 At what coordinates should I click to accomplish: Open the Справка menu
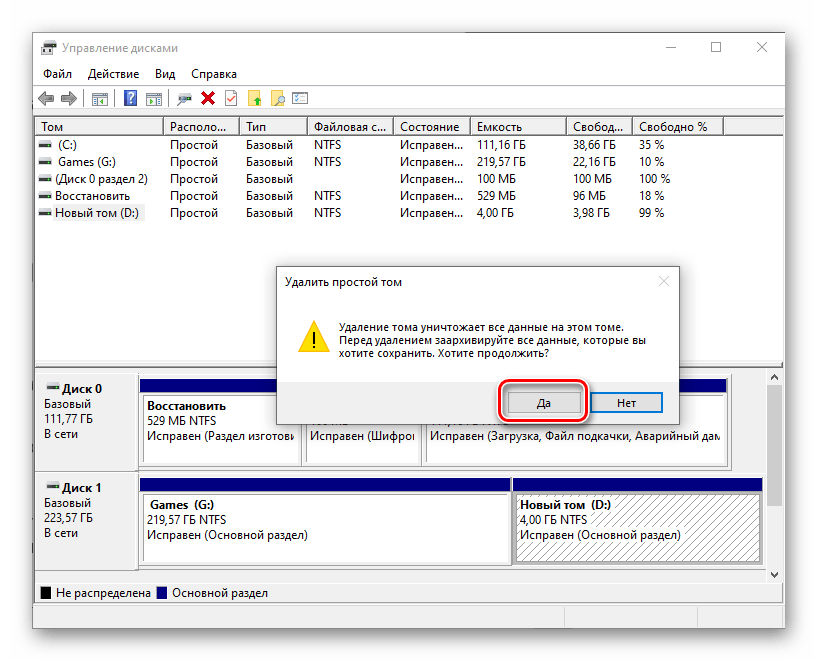(213, 74)
